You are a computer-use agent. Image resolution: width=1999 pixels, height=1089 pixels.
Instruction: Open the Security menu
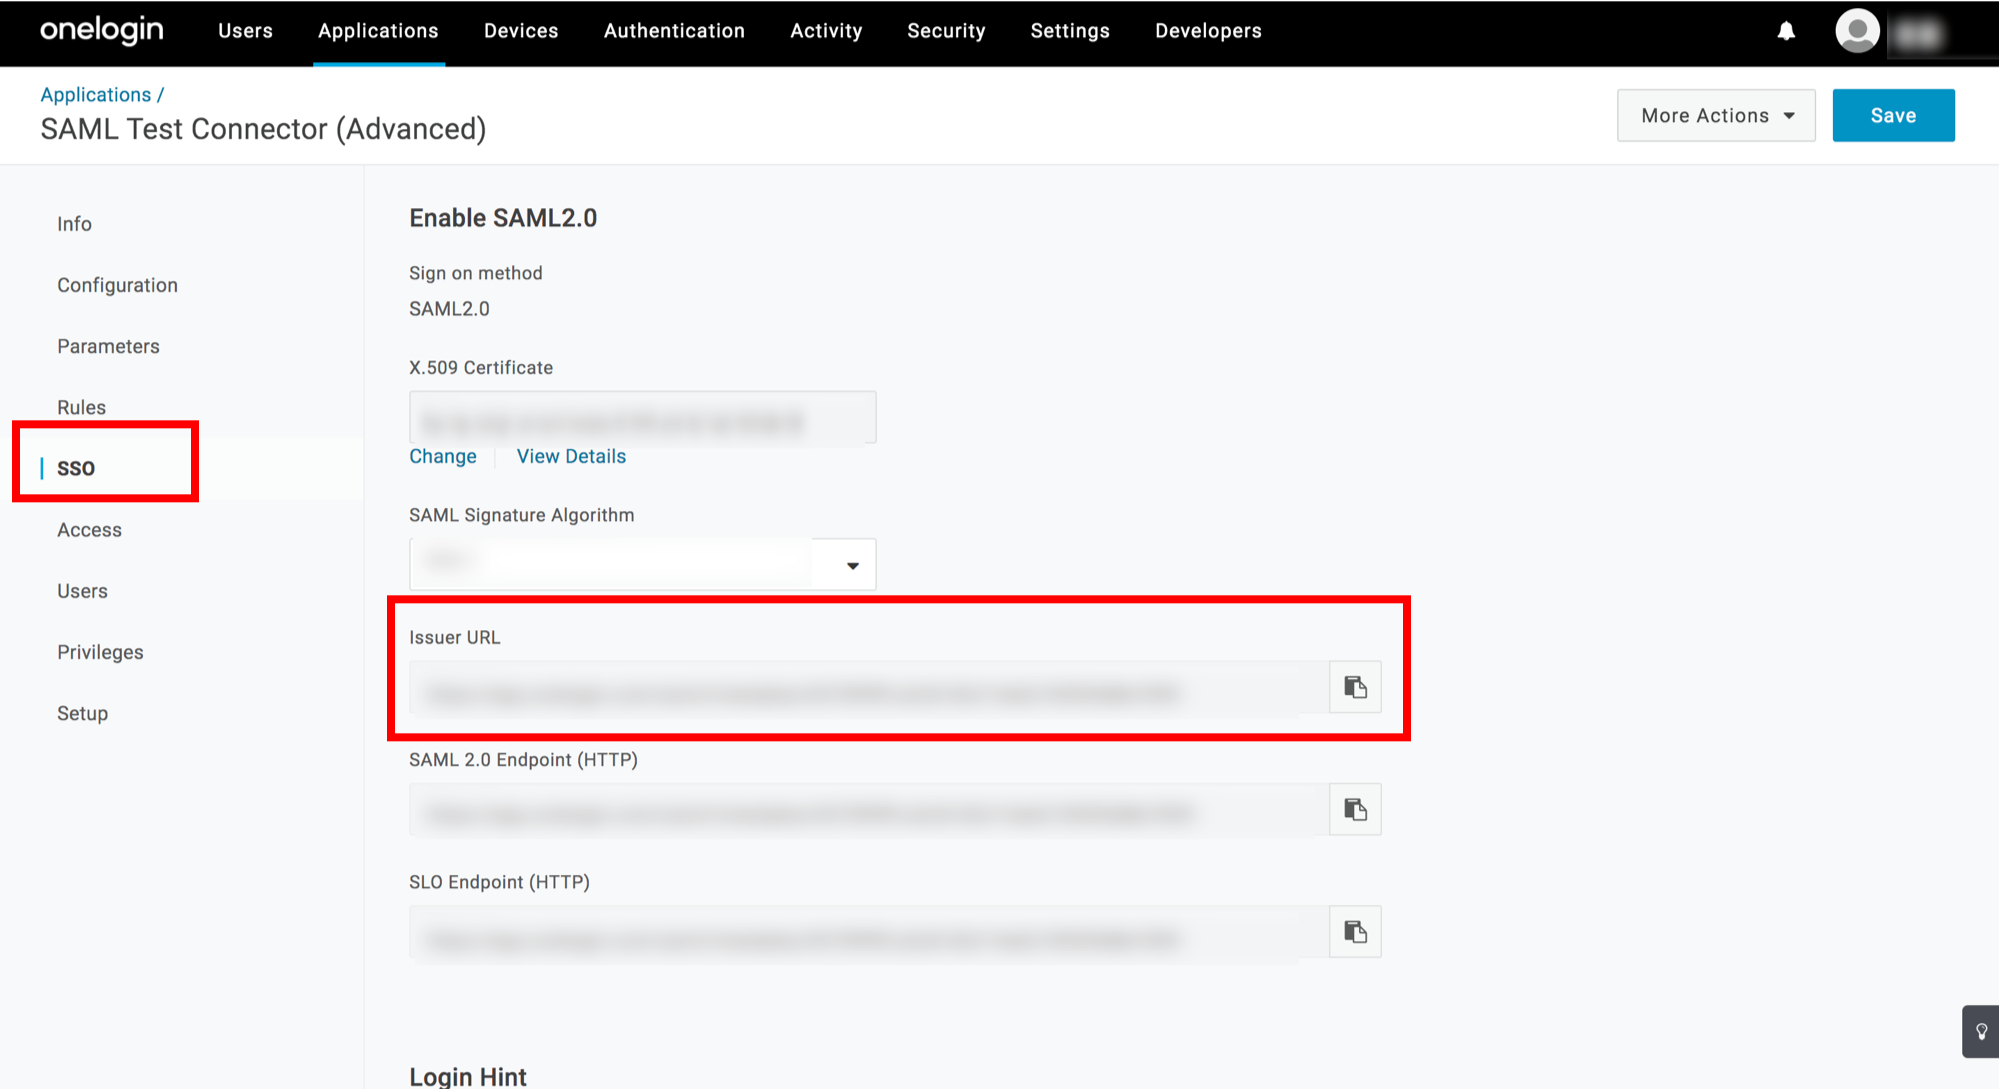946,31
